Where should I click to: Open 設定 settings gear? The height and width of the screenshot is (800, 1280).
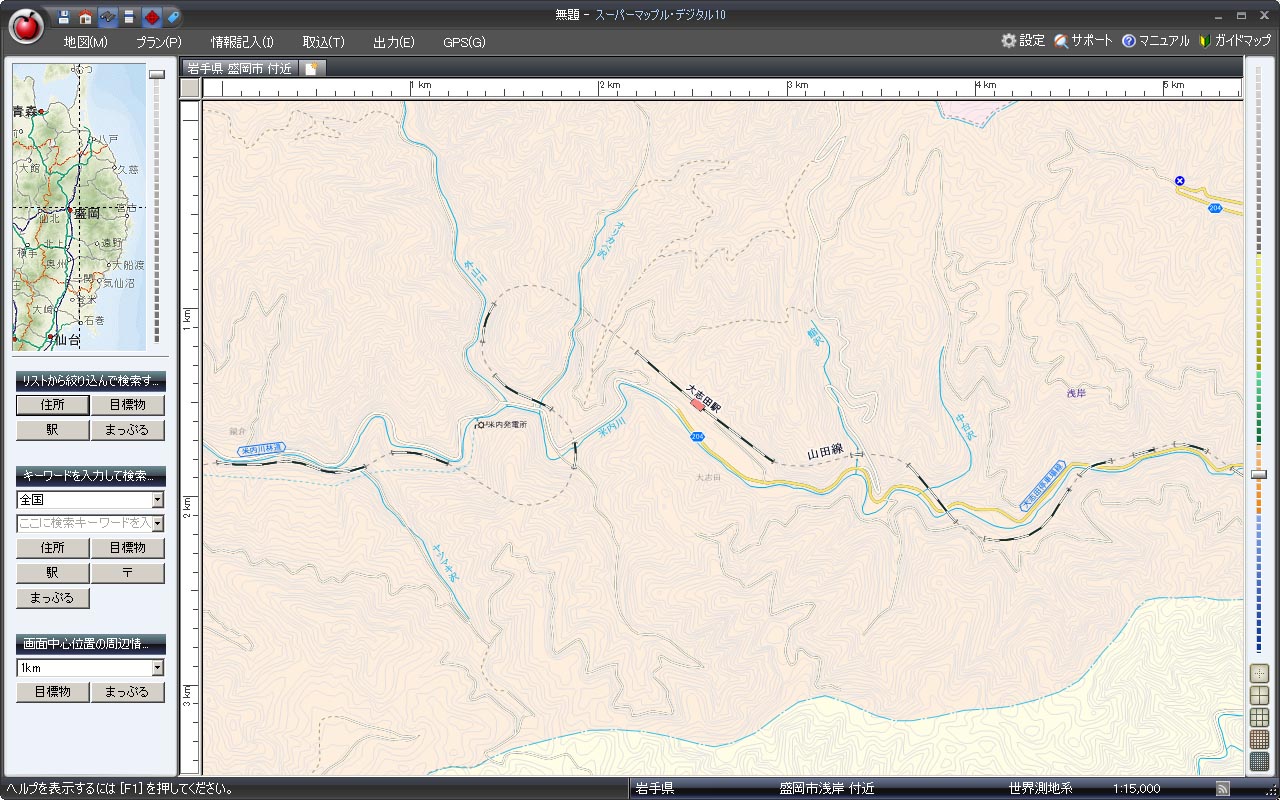tap(1023, 41)
